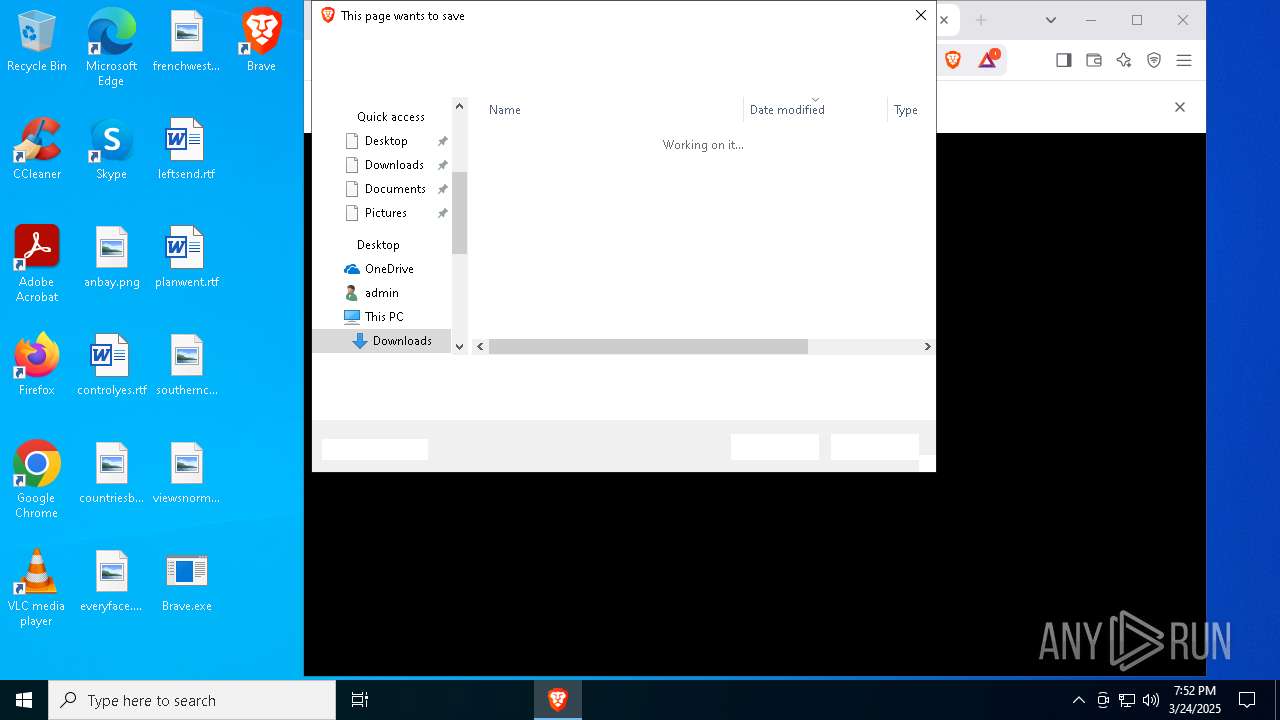Launch Firefox from the desktop
This screenshot has width=1280, height=720.
pos(37,365)
